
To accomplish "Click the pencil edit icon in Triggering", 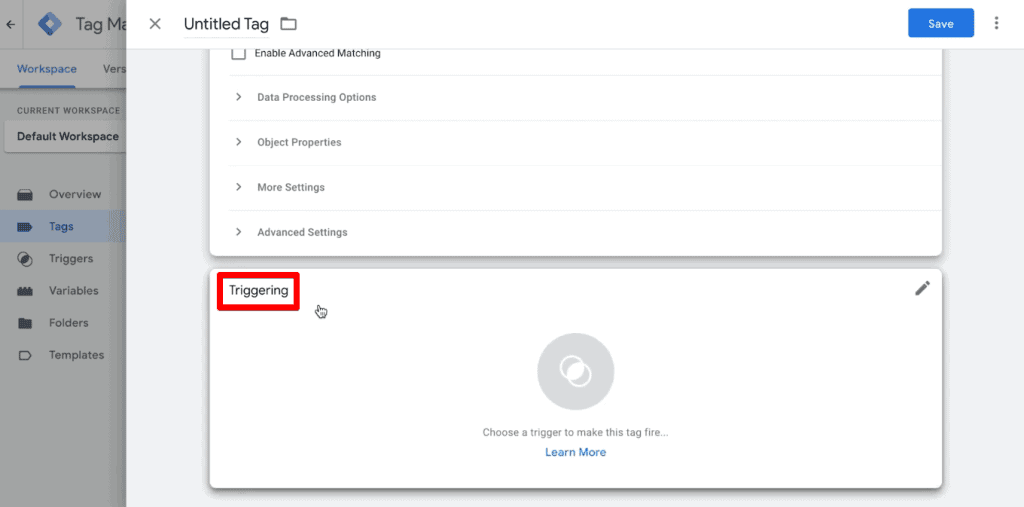I will (922, 288).
